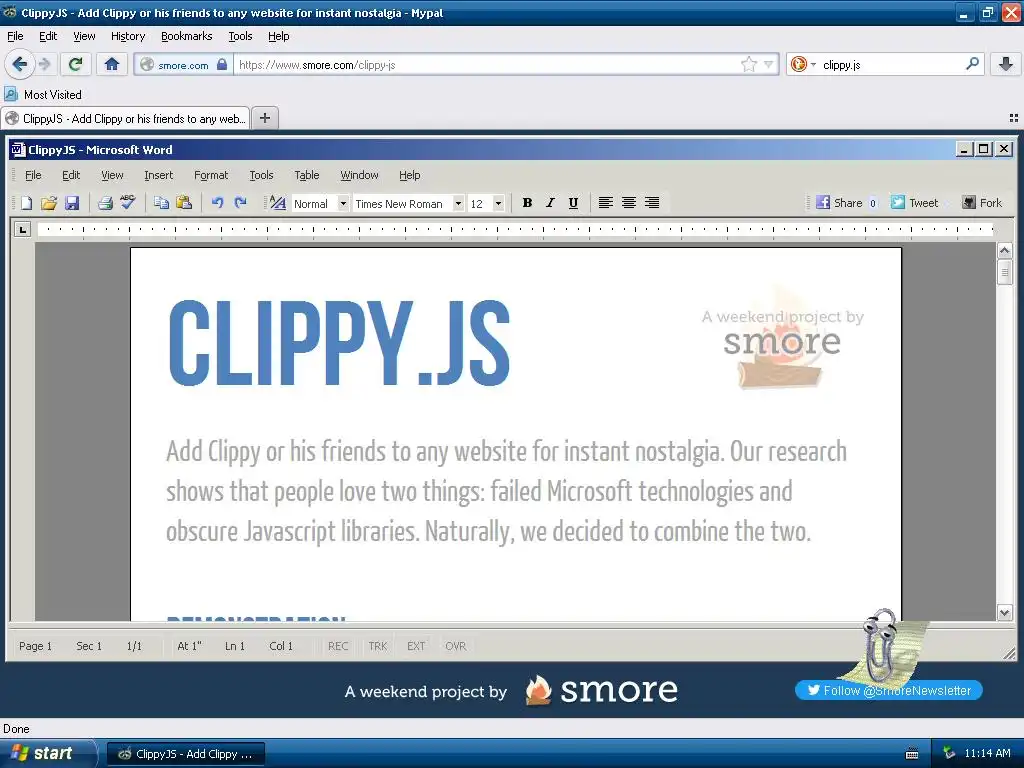Click Follow @SmoreNewsletter Twitter button
The width and height of the screenshot is (1024, 768).
(889, 690)
